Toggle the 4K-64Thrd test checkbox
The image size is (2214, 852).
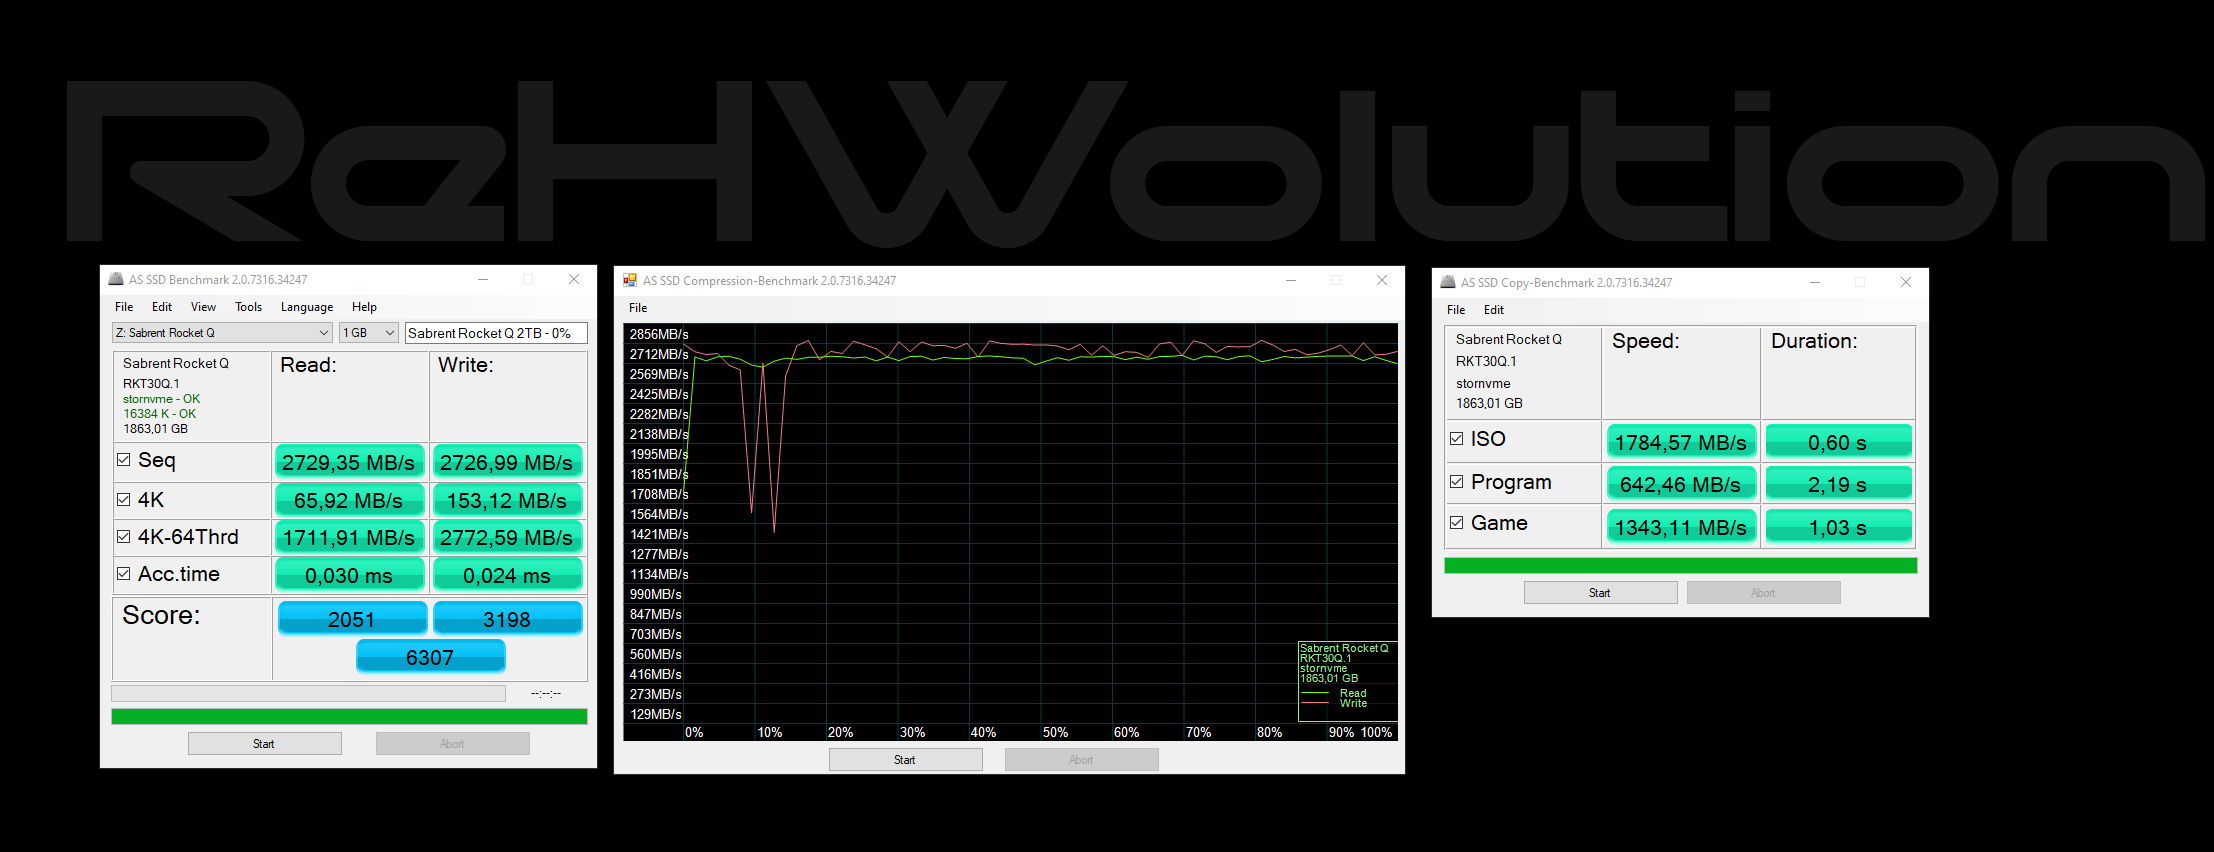click(124, 537)
